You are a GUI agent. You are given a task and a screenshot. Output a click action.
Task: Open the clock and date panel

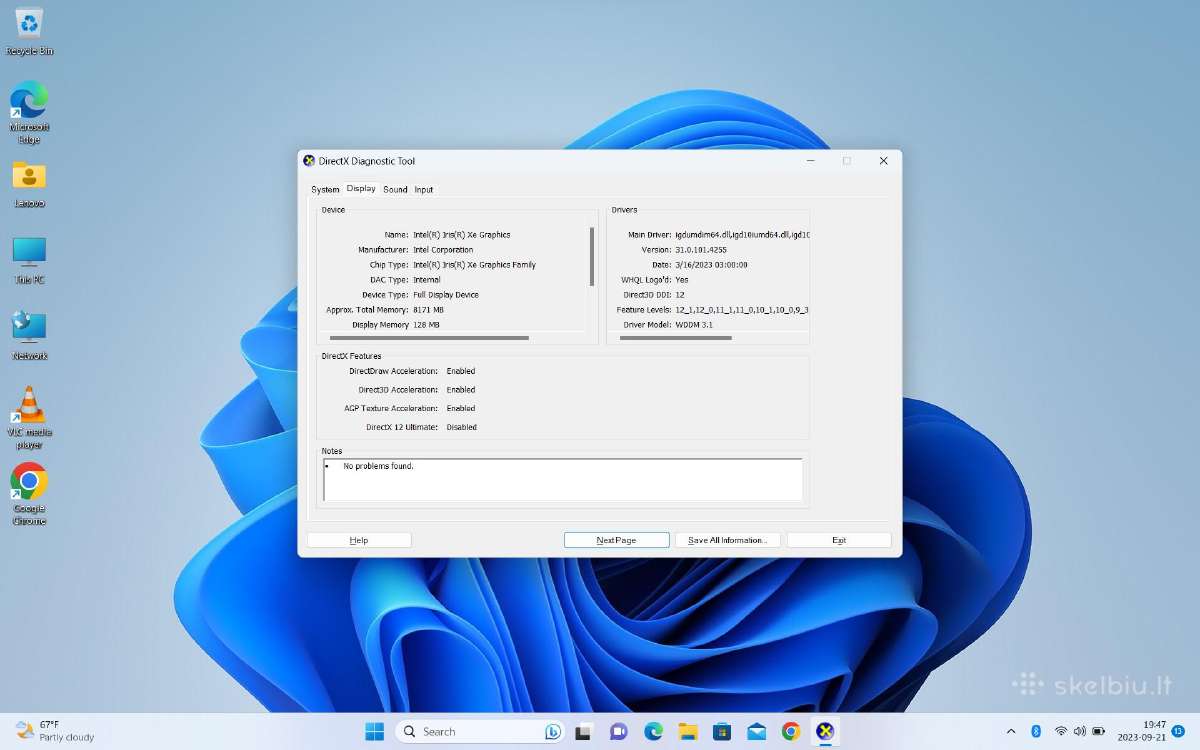1142,731
